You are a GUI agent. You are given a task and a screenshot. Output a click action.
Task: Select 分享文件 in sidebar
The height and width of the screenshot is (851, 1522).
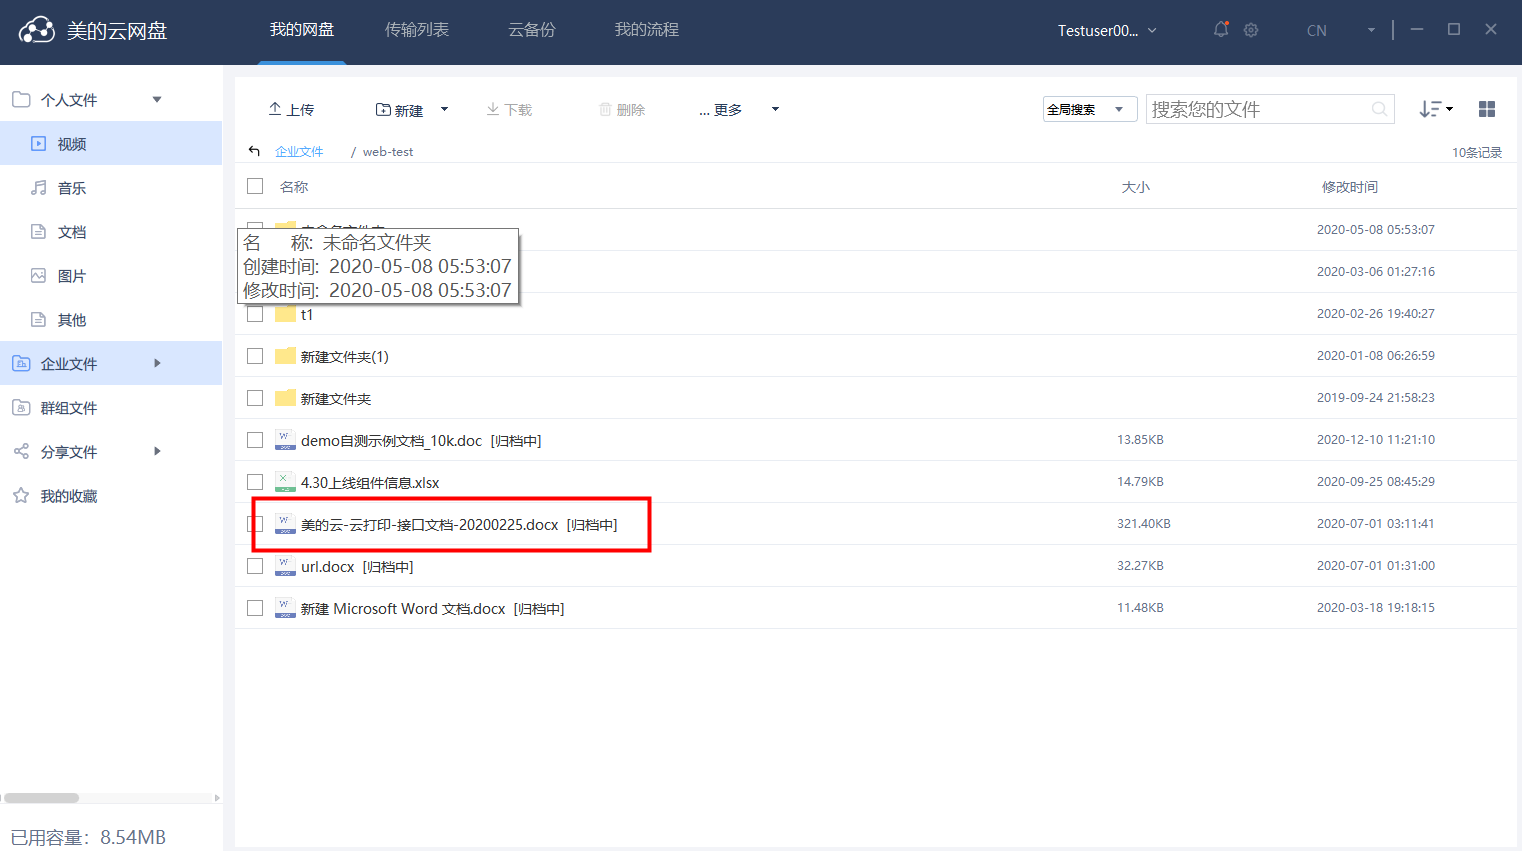(111, 451)
